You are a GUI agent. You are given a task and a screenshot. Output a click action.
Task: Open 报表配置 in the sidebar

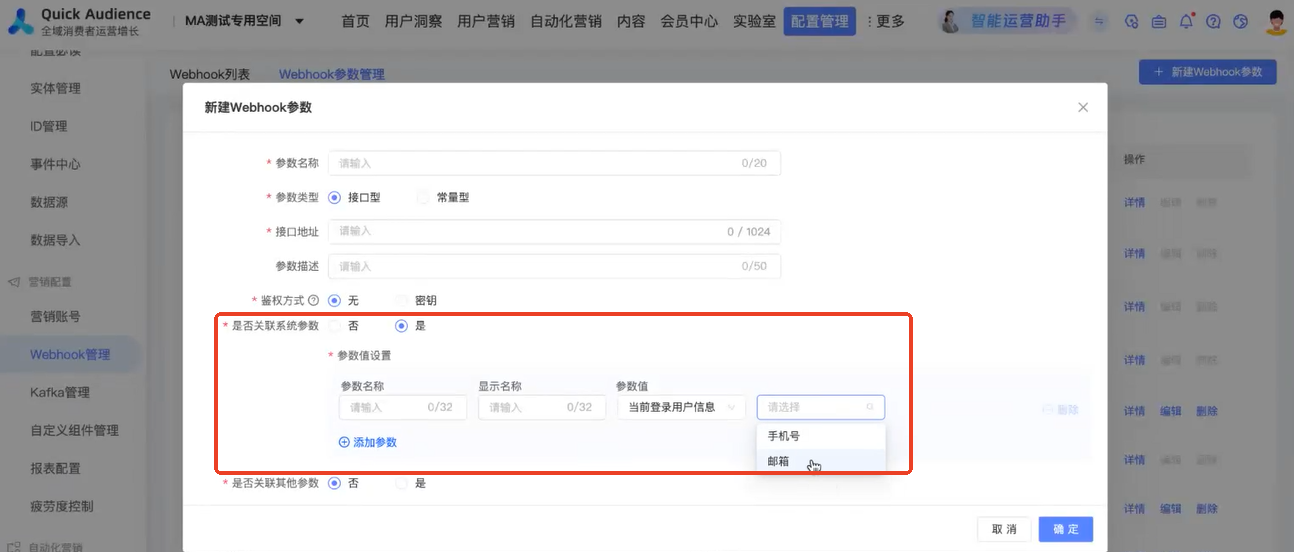pyautogui.click(x=55, y=468)
